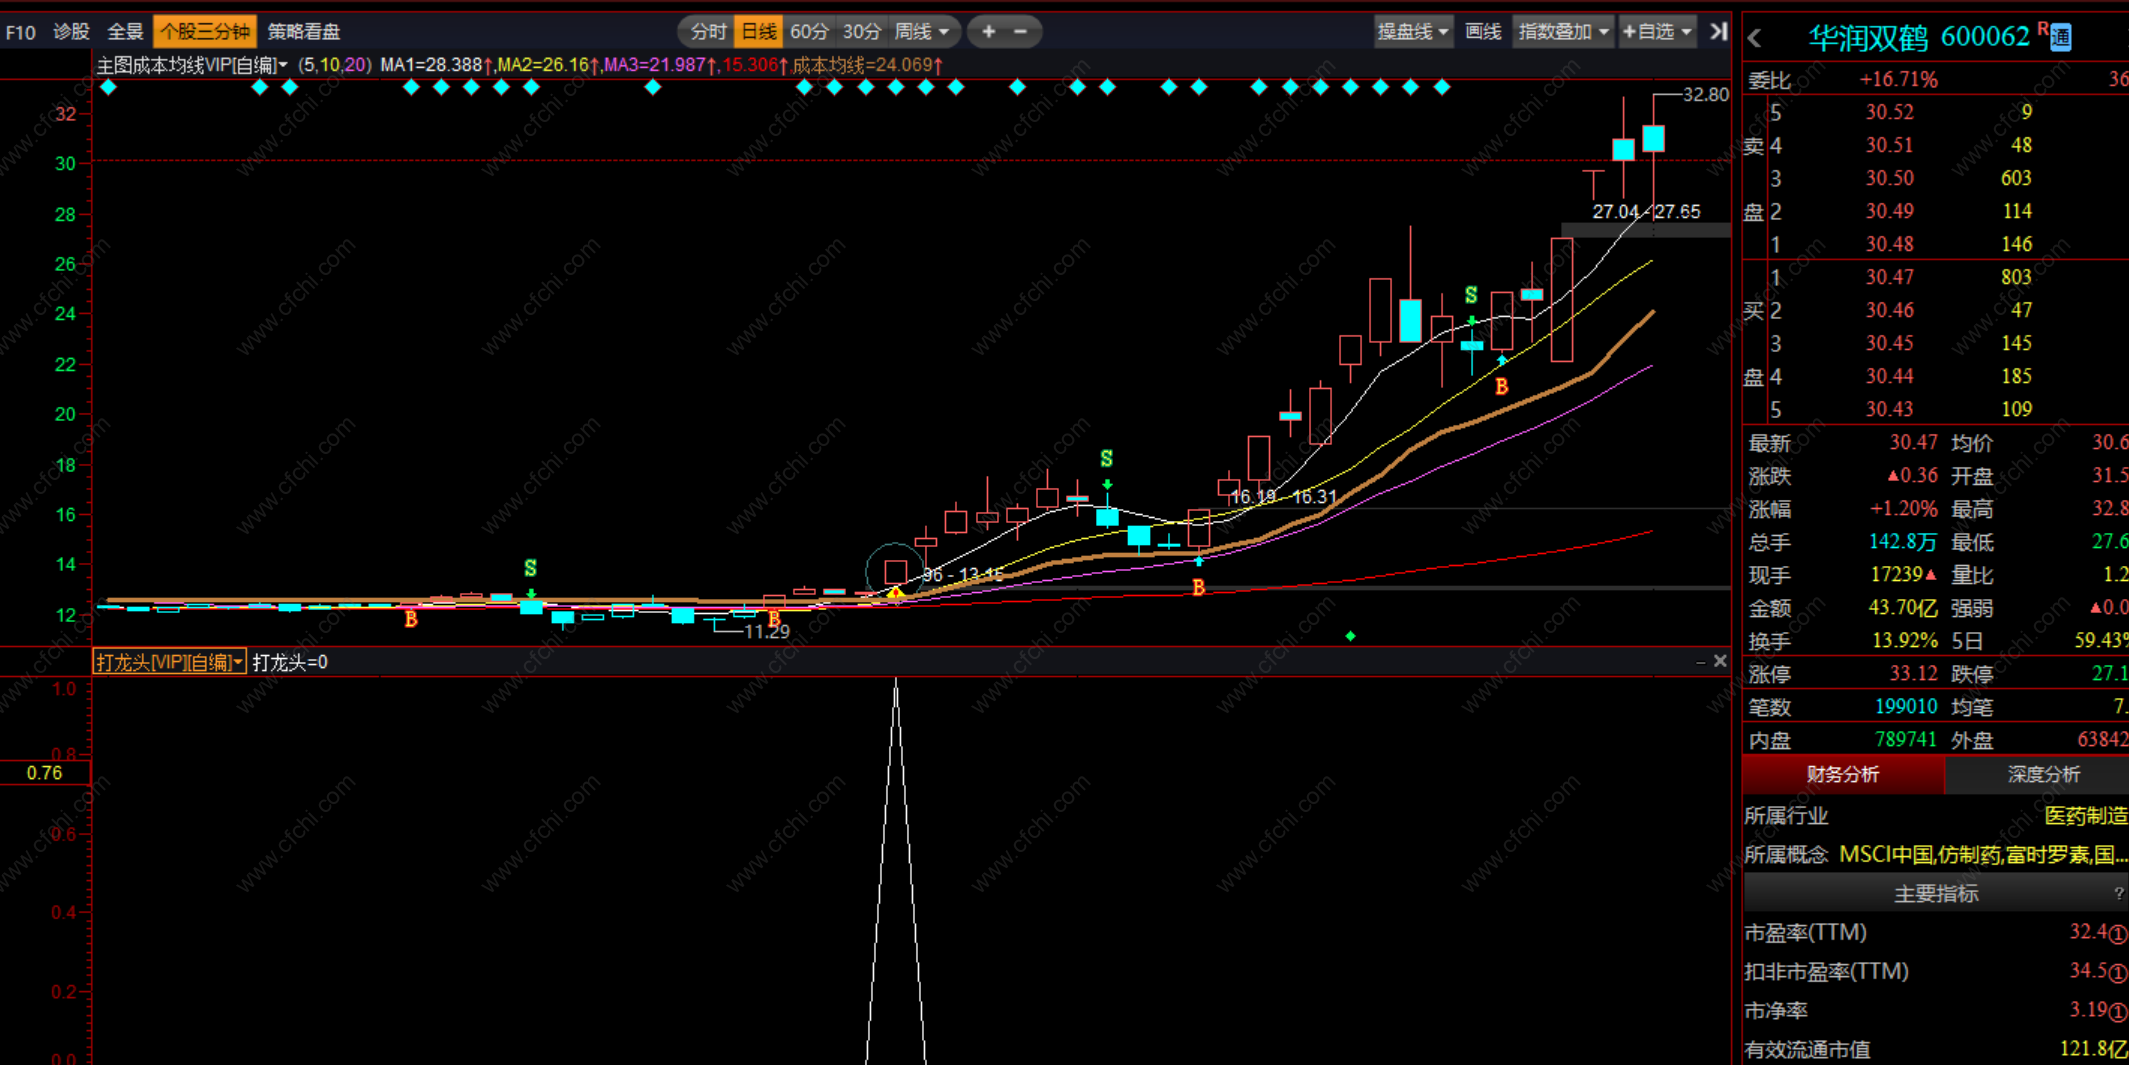This screenshot has width=2129, height=1065.
Task: Open info icon next to 市净率 3.19
Action: [2118, 1012]
